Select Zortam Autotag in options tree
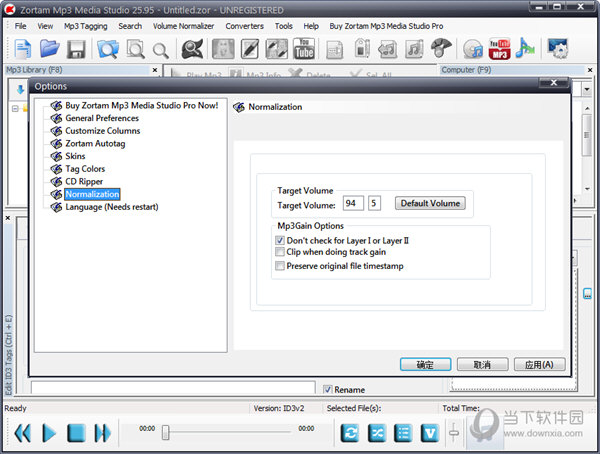Screen dimensions: 600x454 click(95, 144)
